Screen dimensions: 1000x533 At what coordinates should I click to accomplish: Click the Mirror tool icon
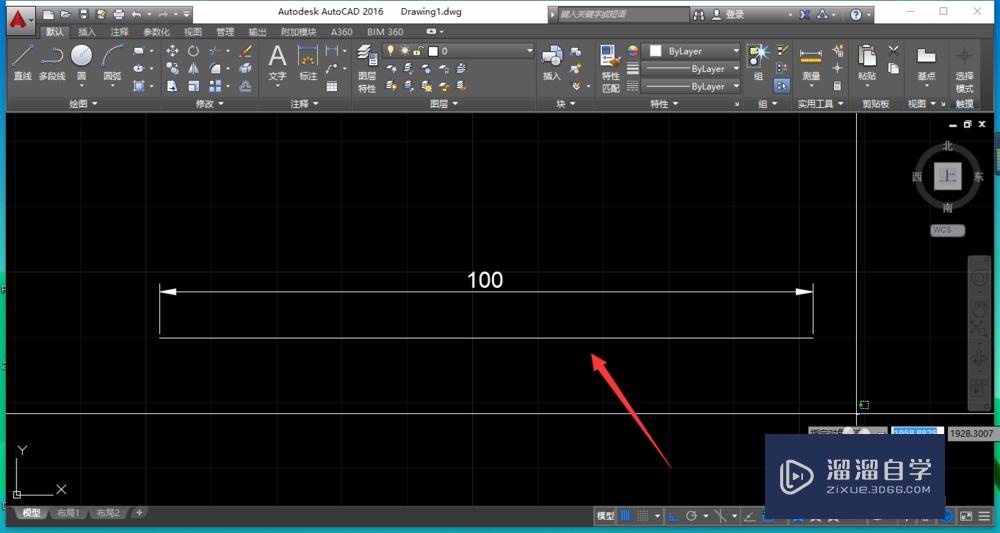click(193, 68)
